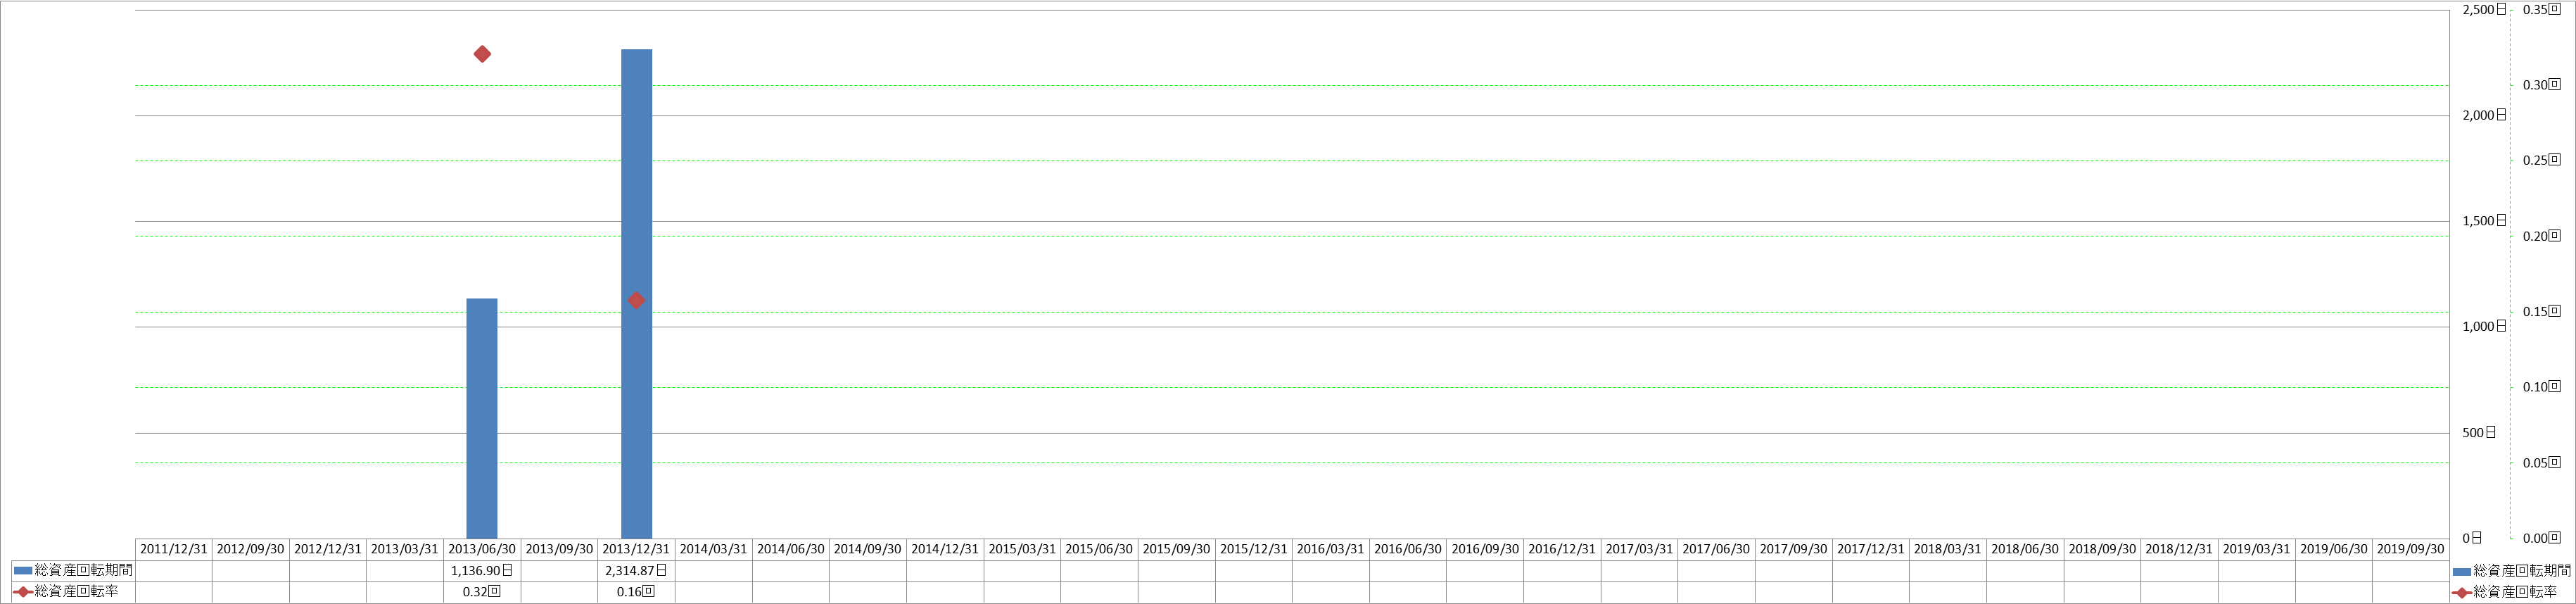Click the 0.25回 axis label
Image resolution: width=2576 pixels, height=604 pixels.
tap(2541, 160)
